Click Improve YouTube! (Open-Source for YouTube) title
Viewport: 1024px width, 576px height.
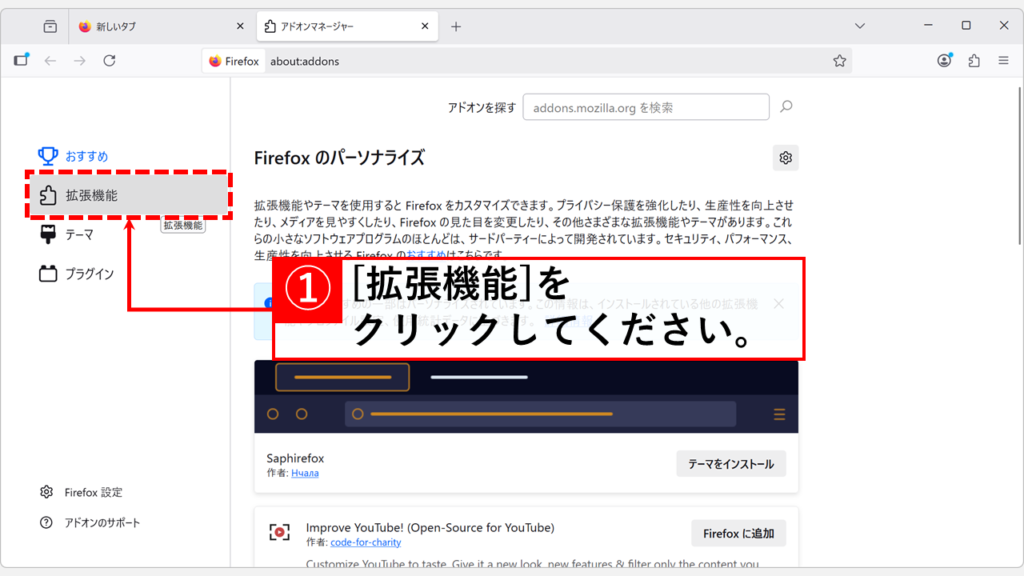(x=430, y=528)
